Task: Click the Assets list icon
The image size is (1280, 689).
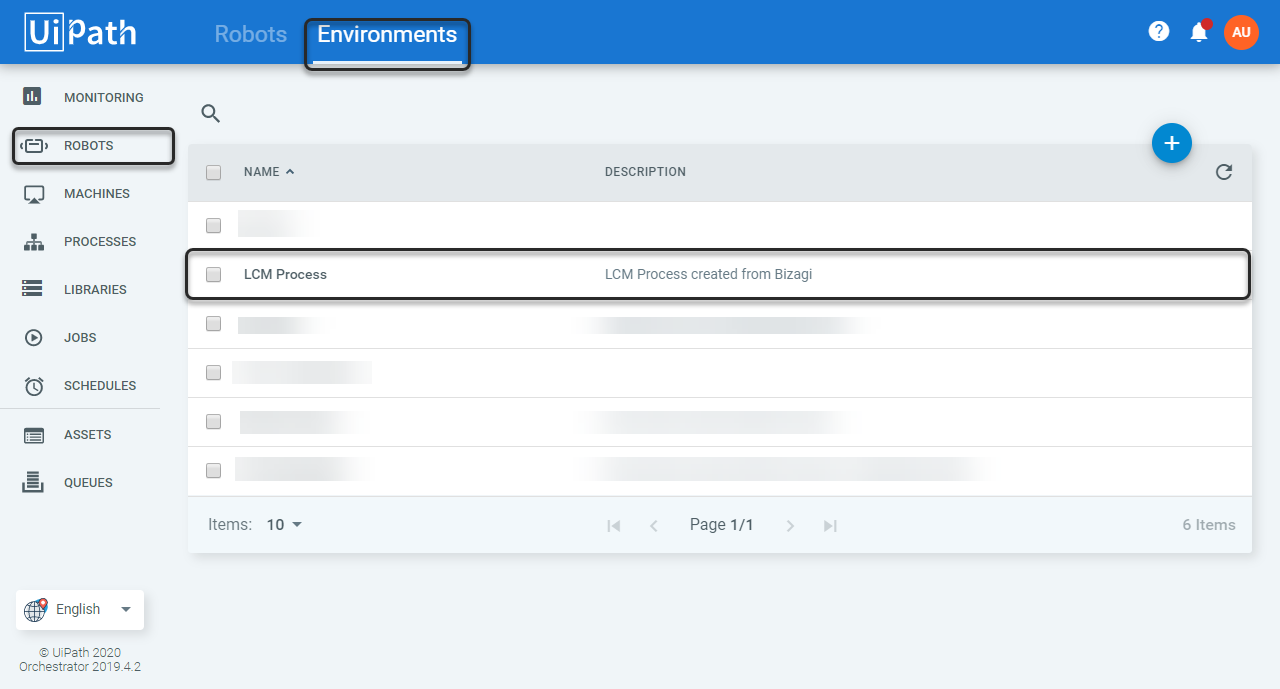Action: point(34,435)
